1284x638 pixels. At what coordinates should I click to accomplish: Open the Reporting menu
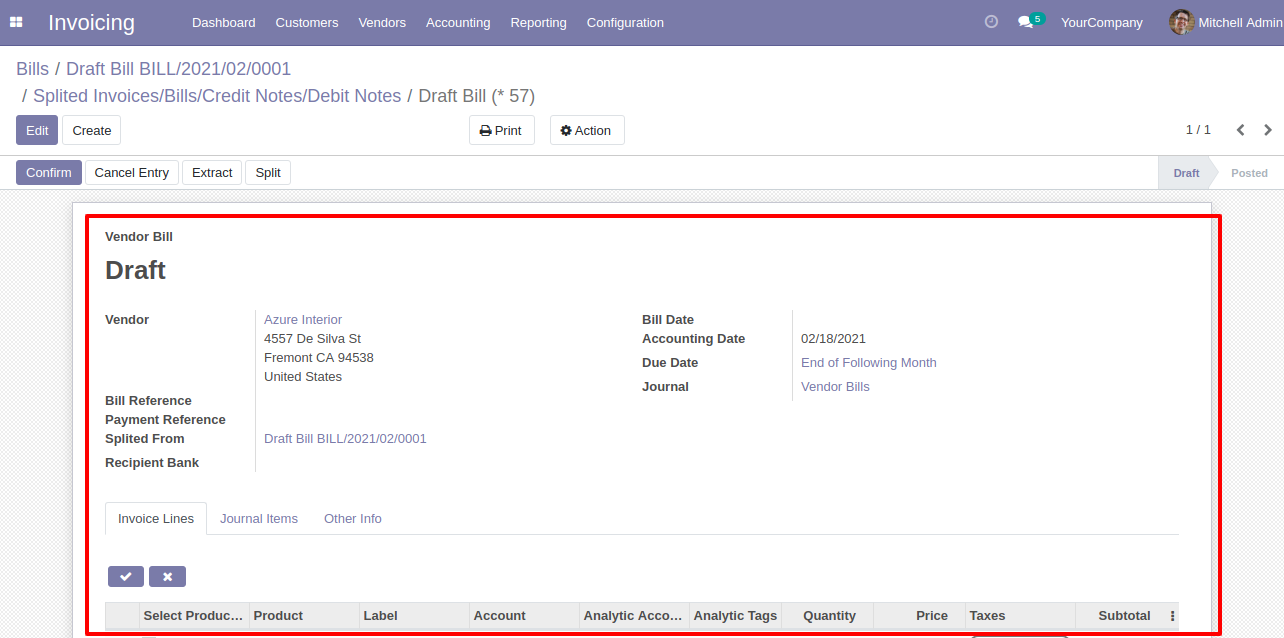pos(538,22)
